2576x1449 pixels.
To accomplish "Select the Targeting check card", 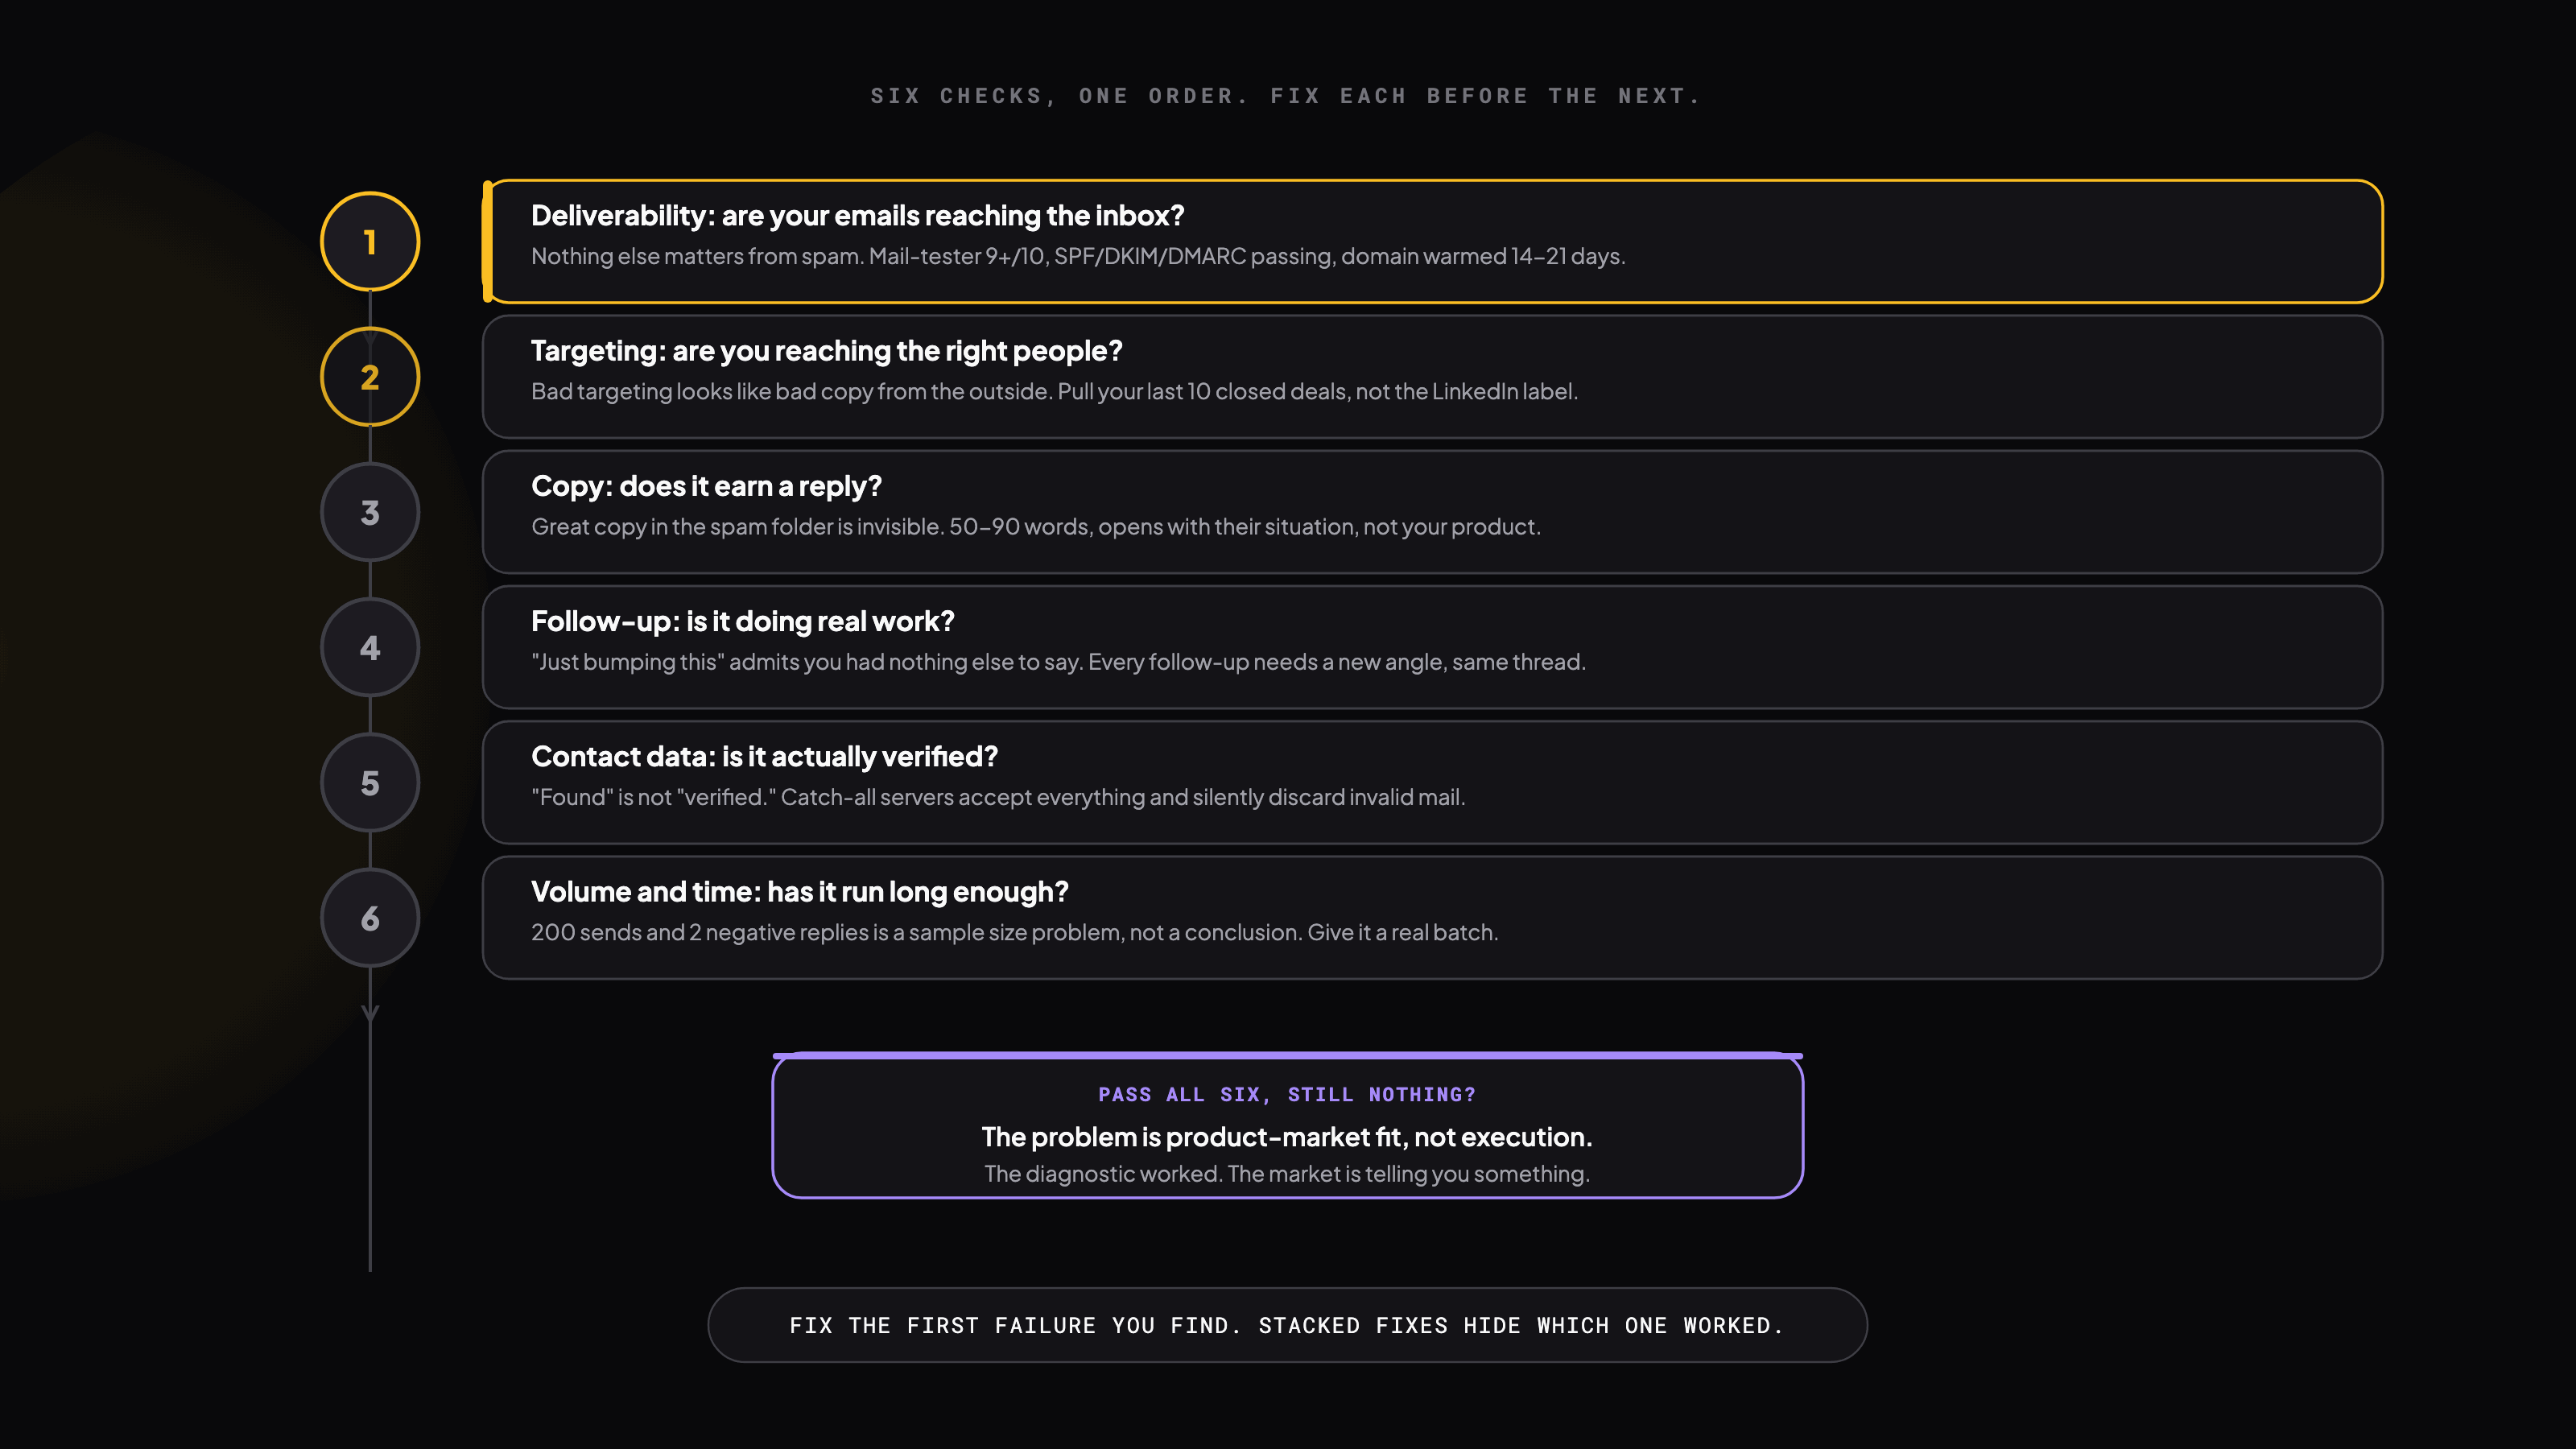I will pos(1432,377).
